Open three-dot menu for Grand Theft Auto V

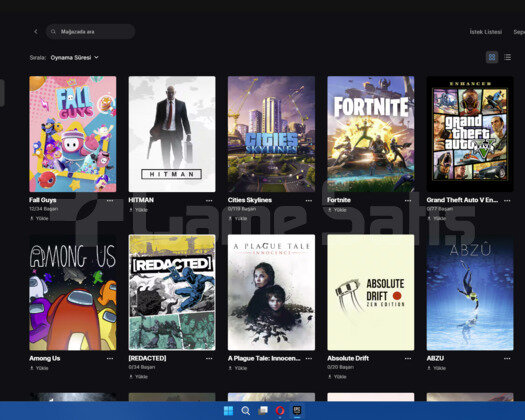[507, 201]
